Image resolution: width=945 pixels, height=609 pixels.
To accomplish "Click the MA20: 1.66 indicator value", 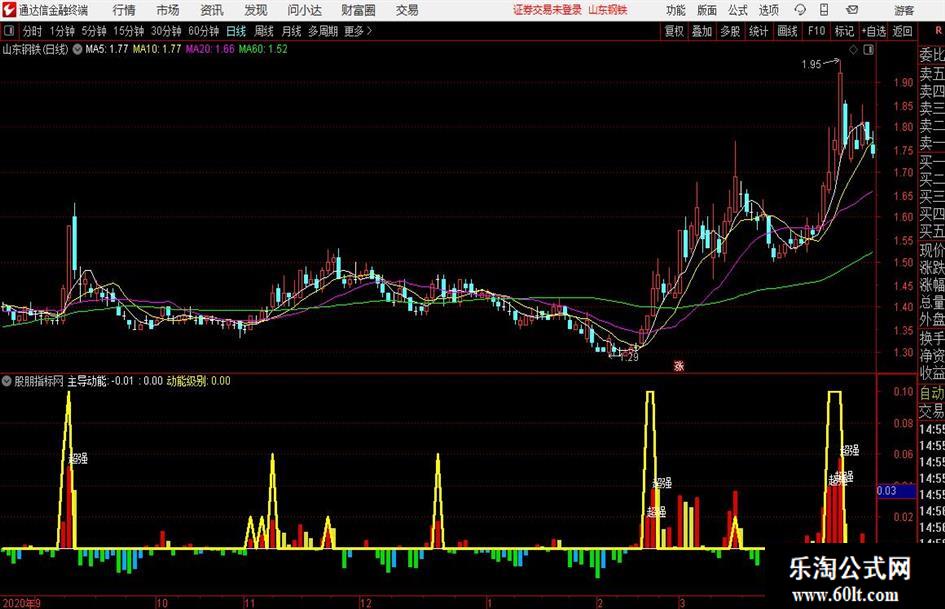I will tap(210, 49).
